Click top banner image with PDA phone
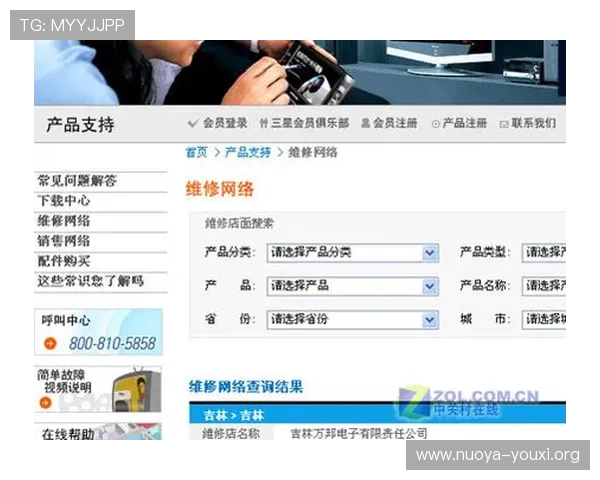The height and width of the screenshot is (480, 600). 300,73
